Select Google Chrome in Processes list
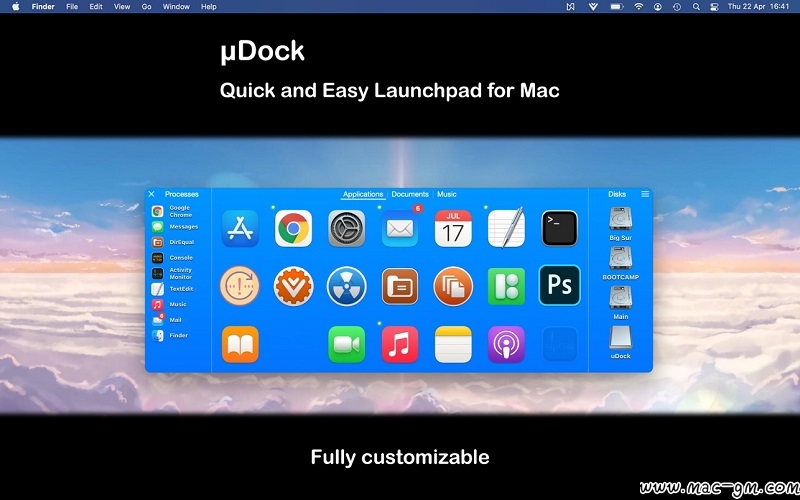Viewport: 800px width, 500px height. tap(173, 211)
